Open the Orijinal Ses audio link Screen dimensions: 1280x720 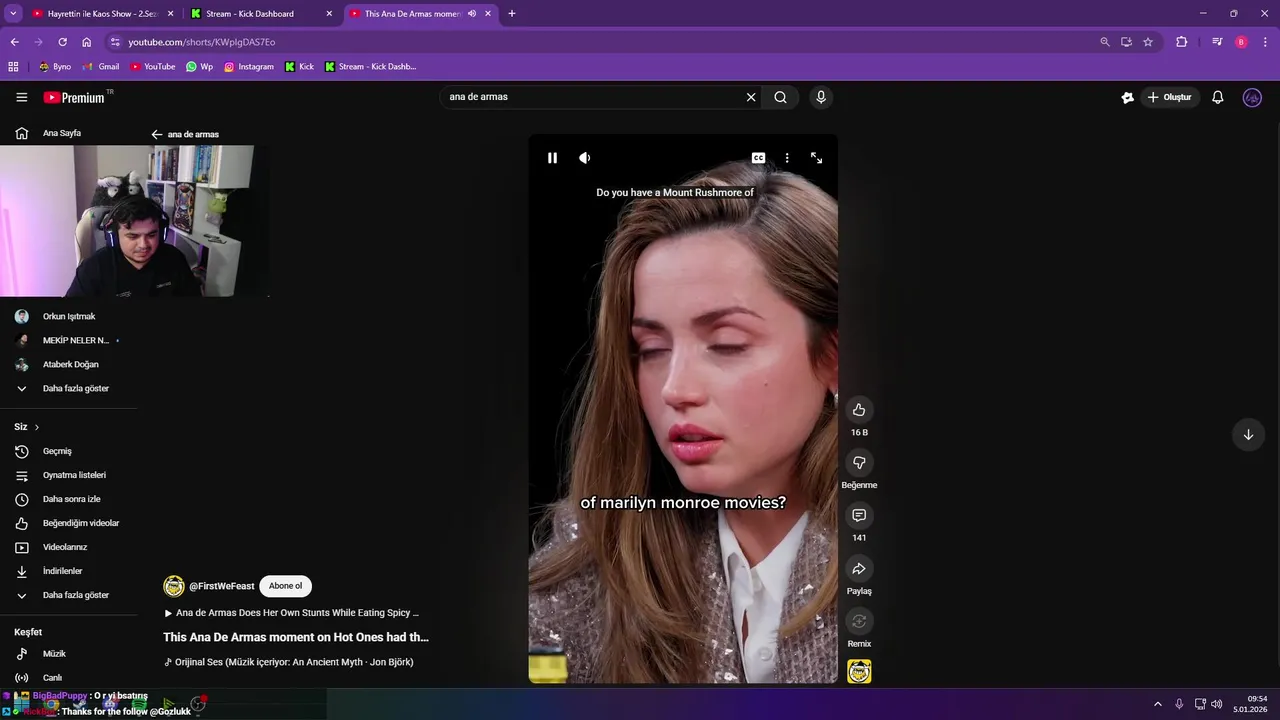289,662
